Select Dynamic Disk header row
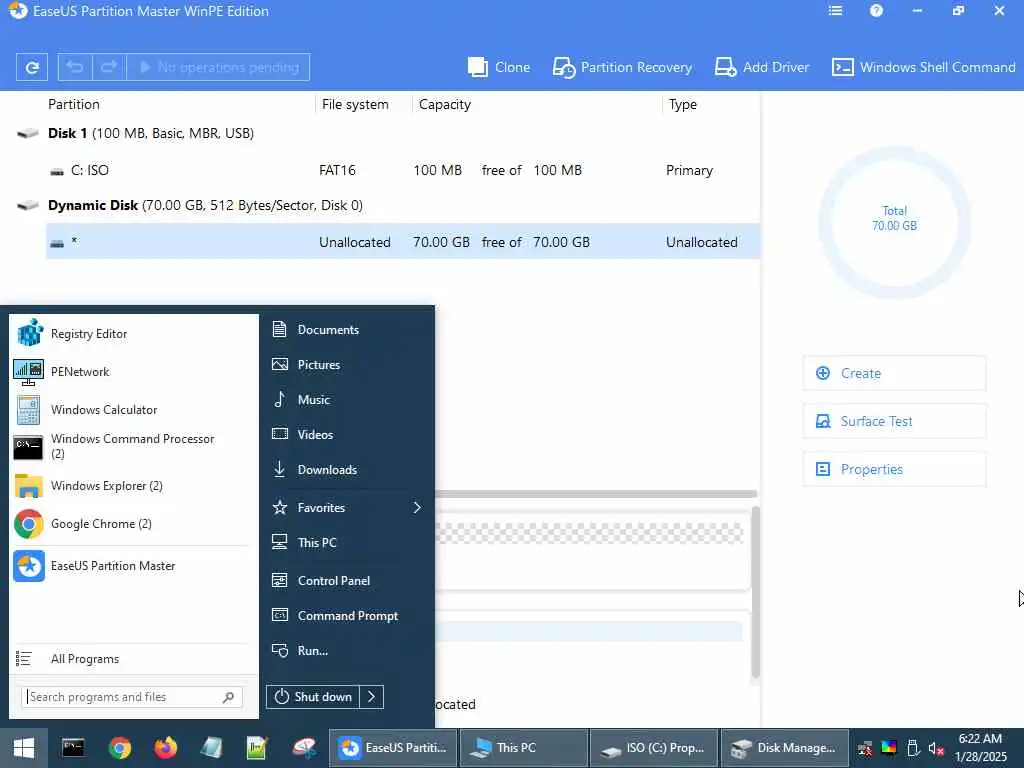This screenshot has width=1024, height=768. [388, 206]
